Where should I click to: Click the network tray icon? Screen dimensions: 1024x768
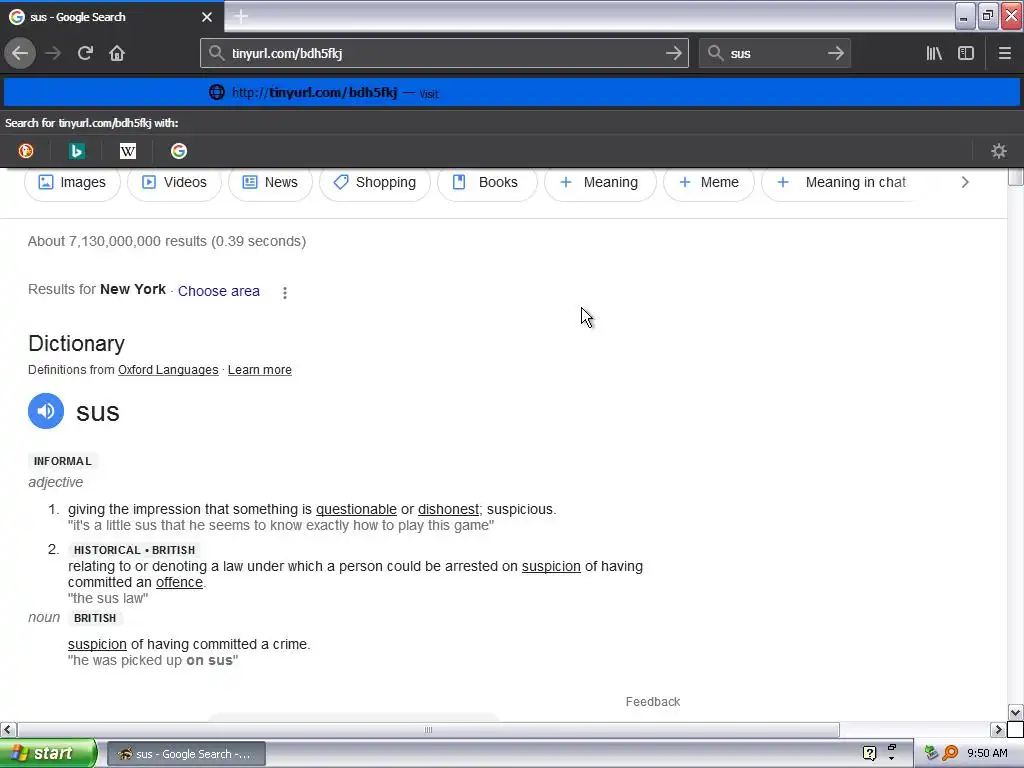click(x=931, y=754)
